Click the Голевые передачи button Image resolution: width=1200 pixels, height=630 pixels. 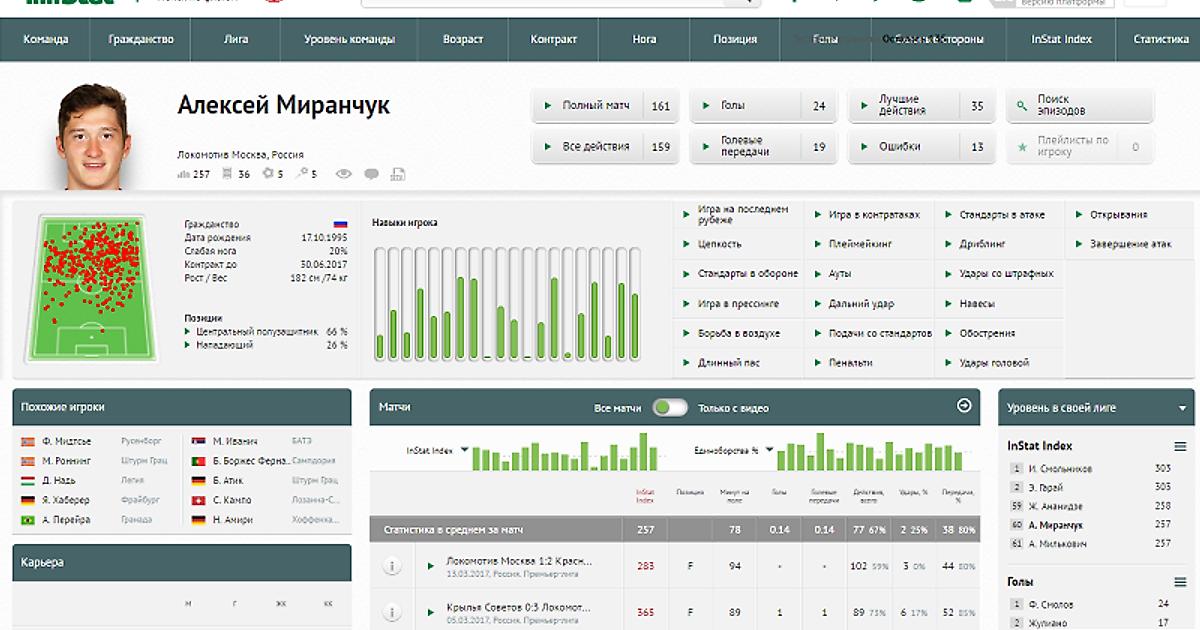[x=766, y=146]
